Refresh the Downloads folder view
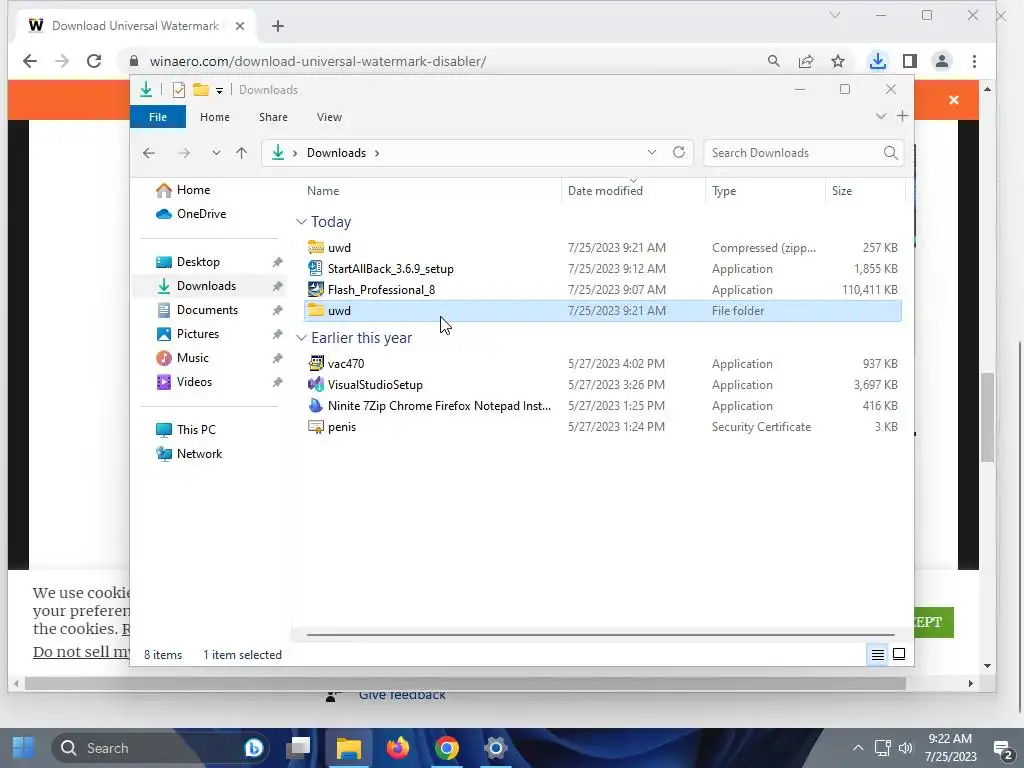1024x768 pixels. [x=679, y=152]
